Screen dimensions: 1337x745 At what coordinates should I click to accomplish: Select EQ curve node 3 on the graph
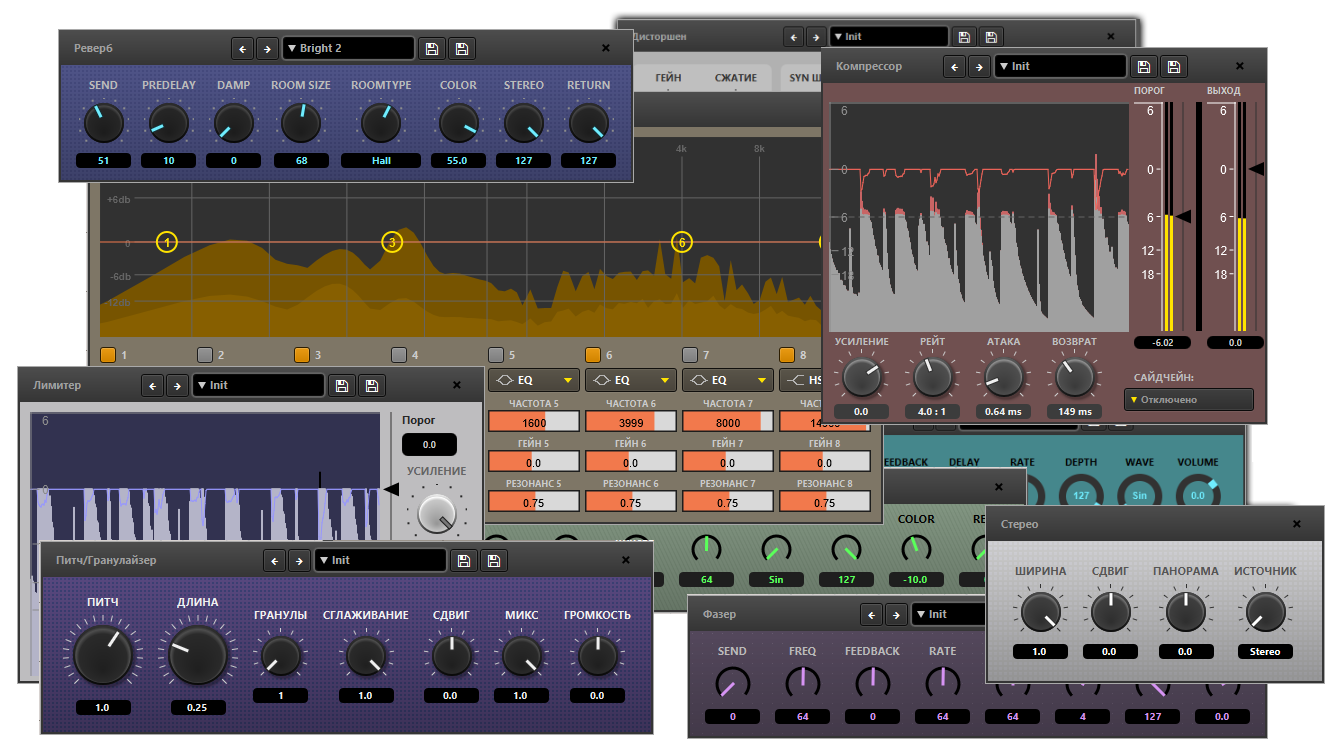click(392, 242)
